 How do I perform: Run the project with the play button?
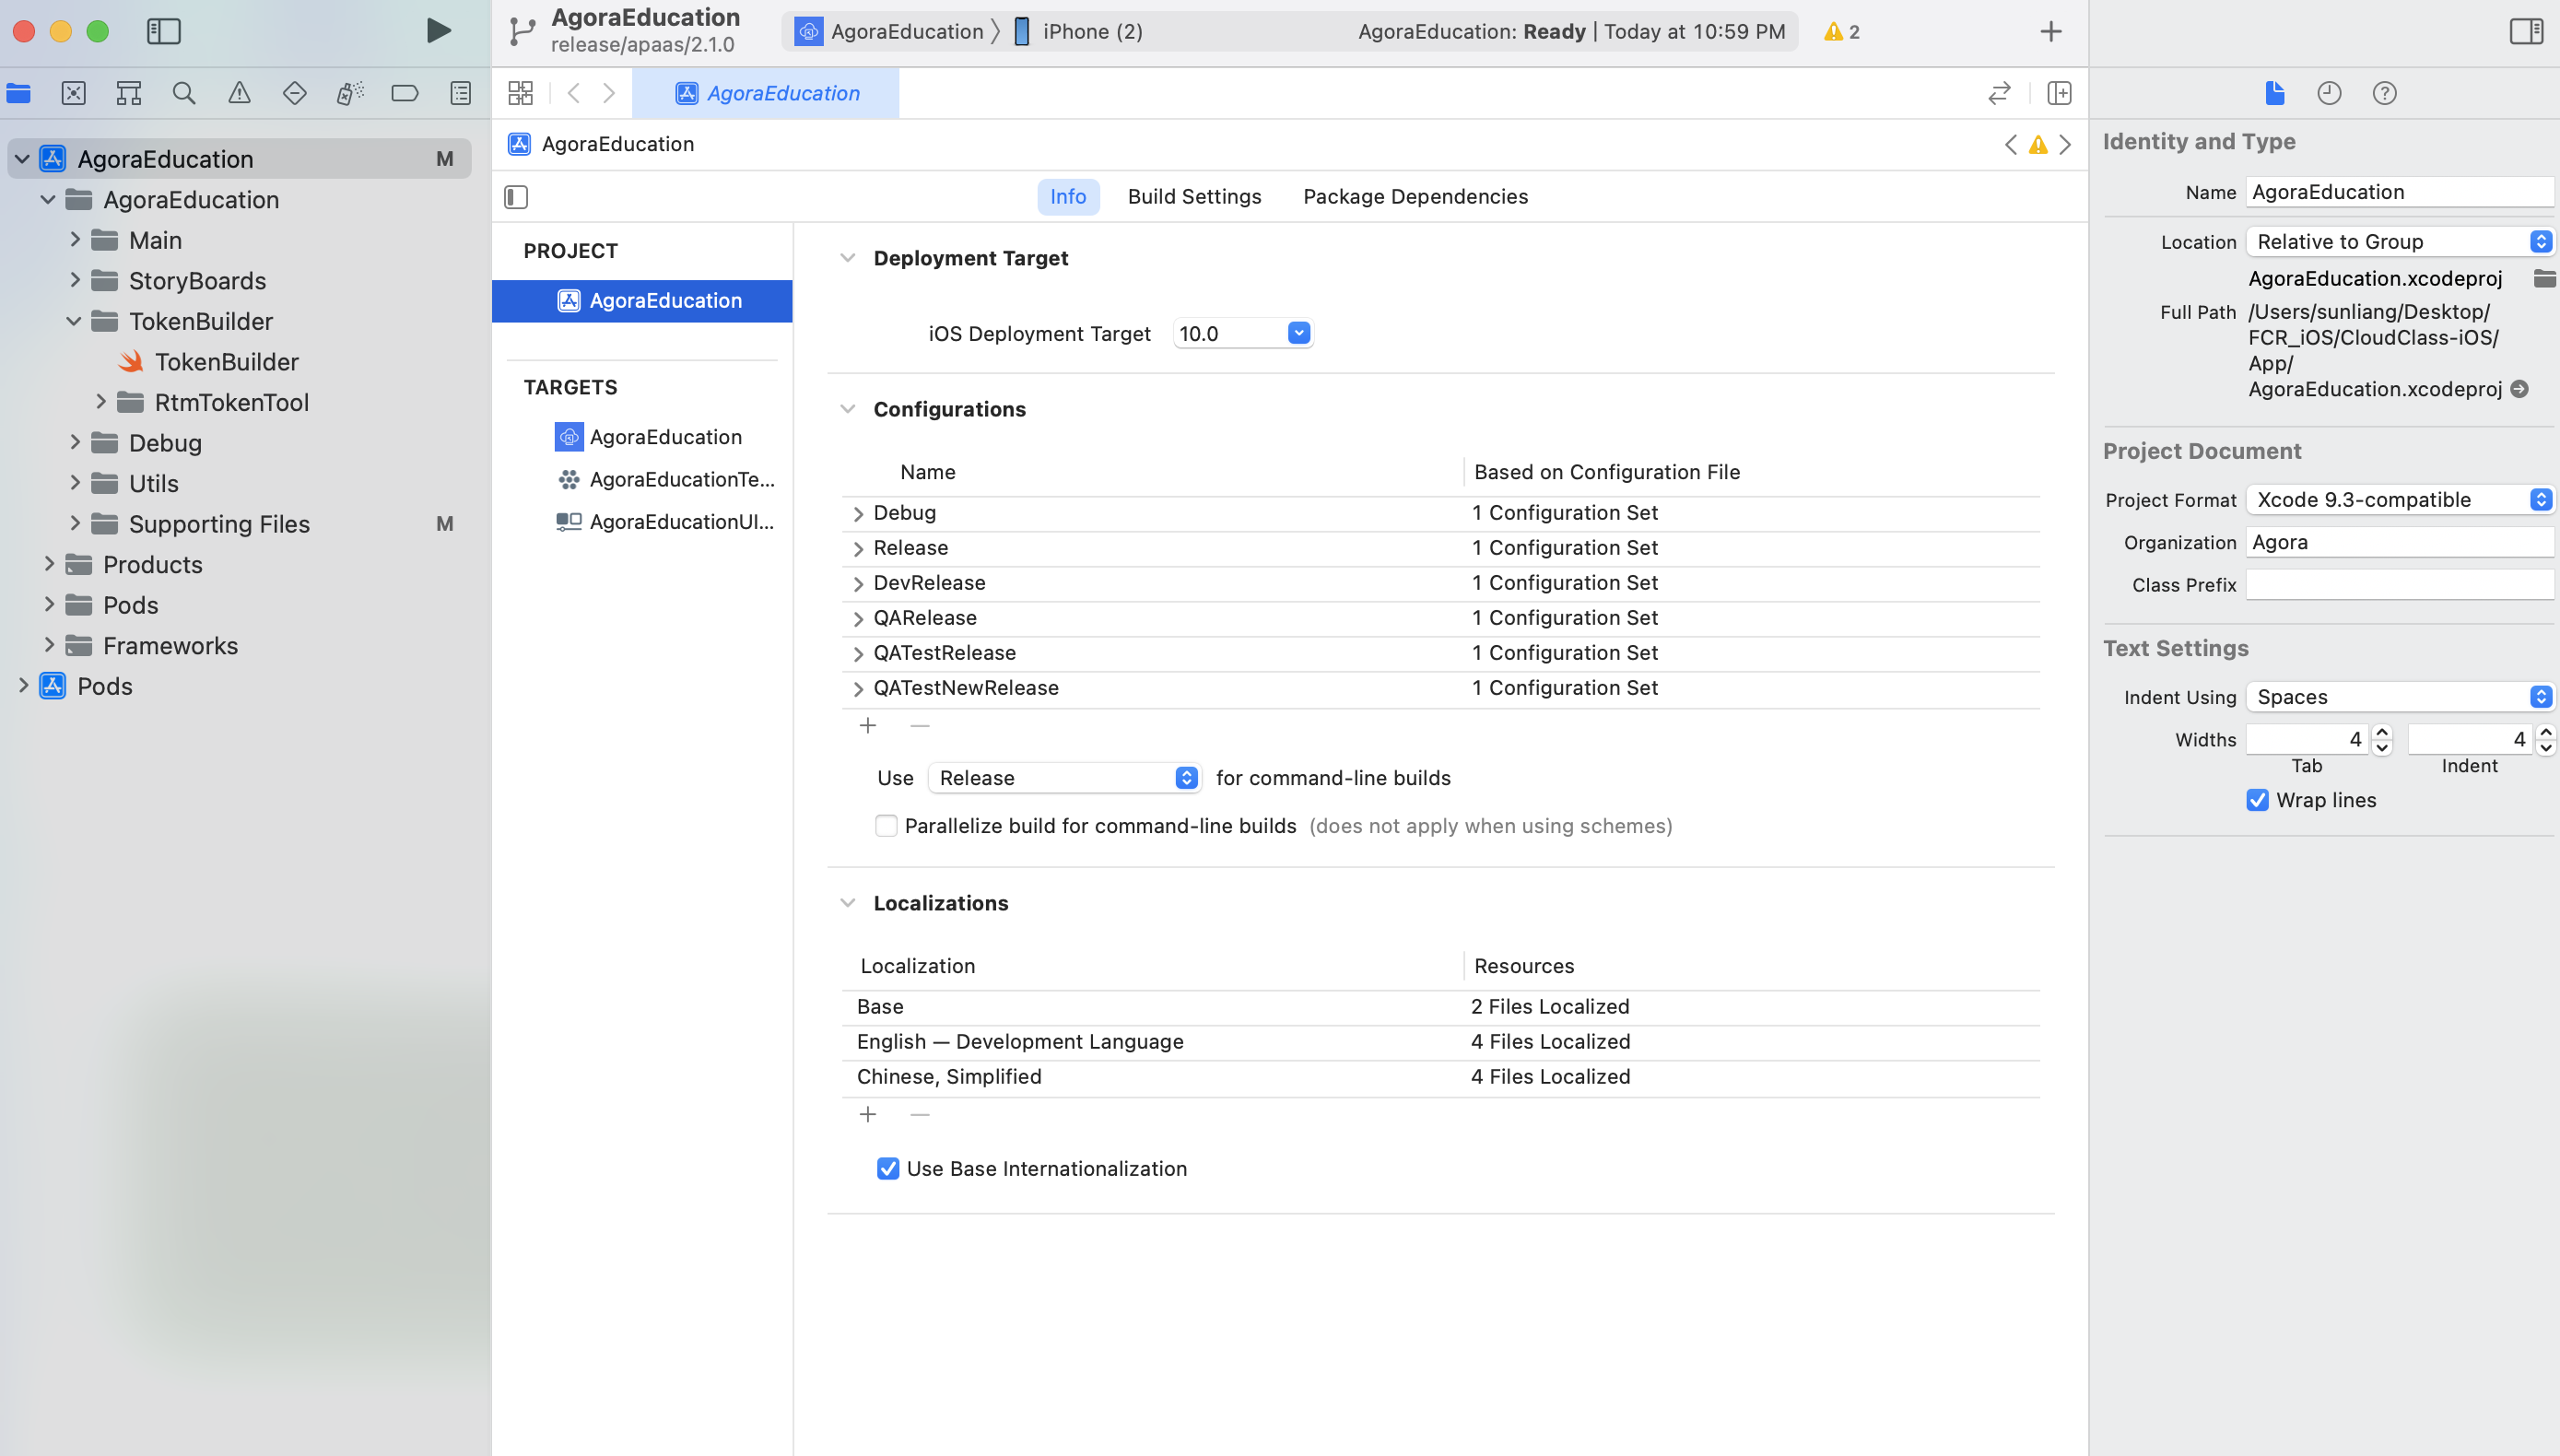click(437, 31)
